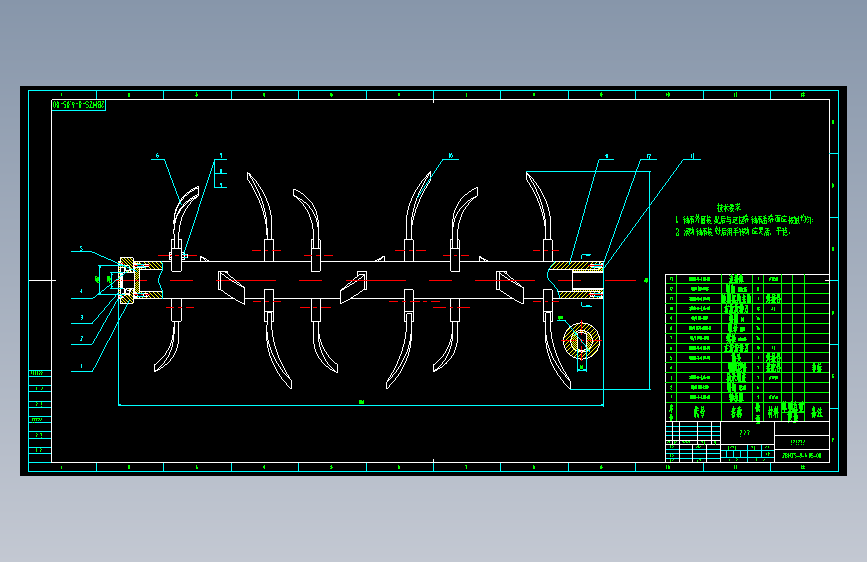
Task: Select the 备注 header in parts list
Action: point(817,412)
